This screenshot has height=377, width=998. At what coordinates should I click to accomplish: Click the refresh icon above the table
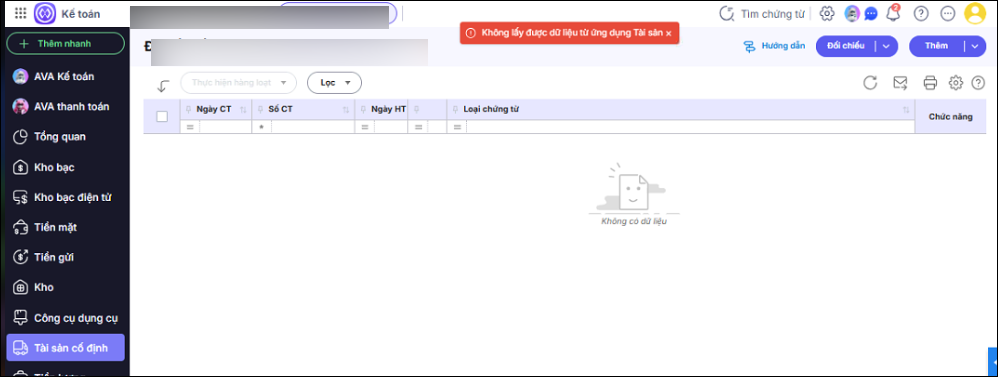(x=870, y=83)
